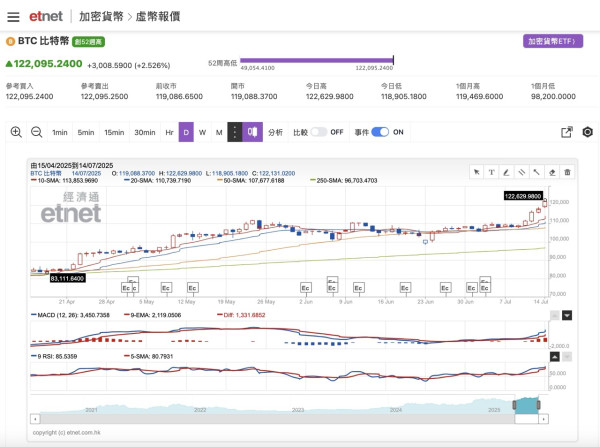Click the 1個月低 value 98,200.0000
Screen dimensions: 600x447
click(x=553, y=96)
